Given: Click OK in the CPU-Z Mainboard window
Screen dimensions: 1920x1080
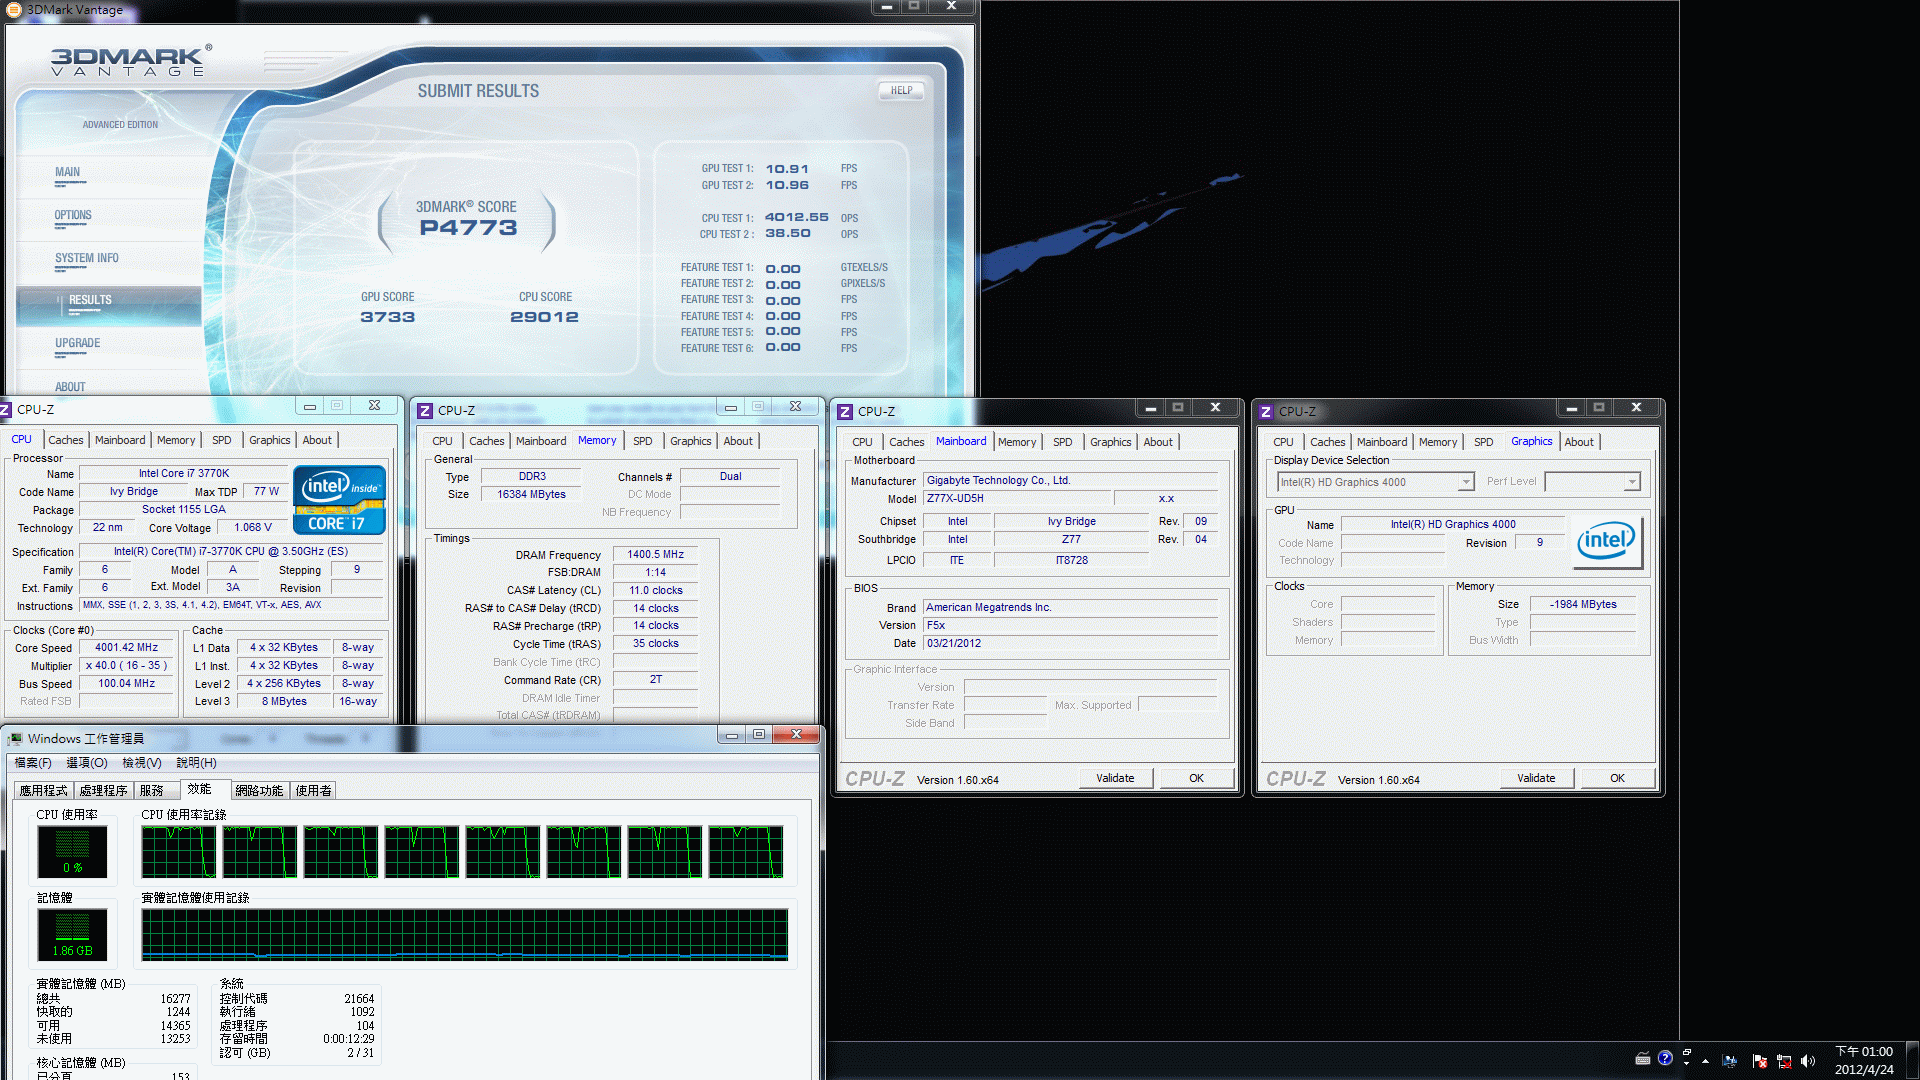Looking at the screenshot, I should coord(1196,778).
